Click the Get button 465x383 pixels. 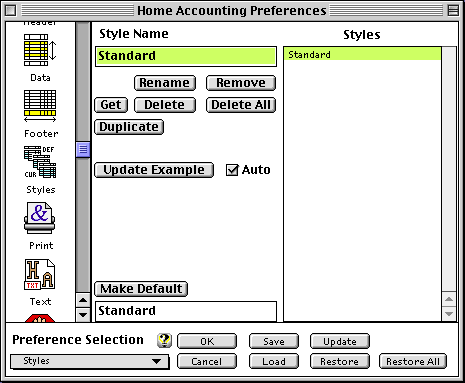[x=111, y=105]
